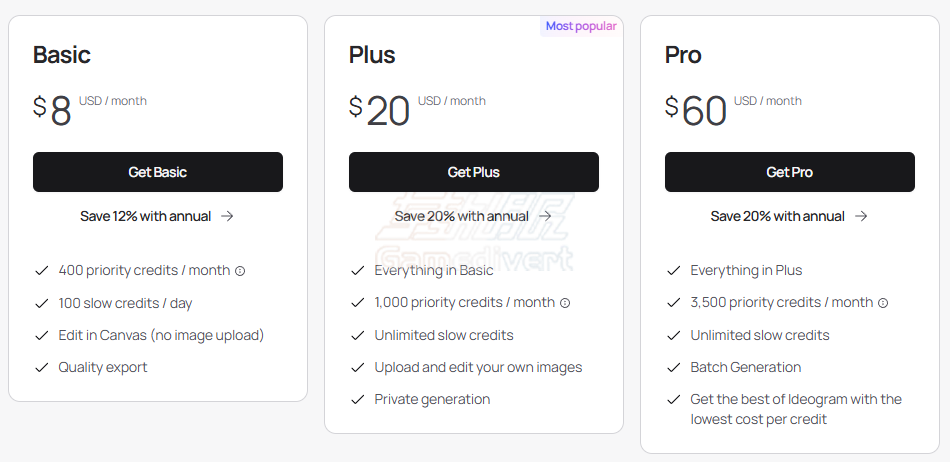
Task: Click Edit in Canvas feature text
Action: pos(161,335)
